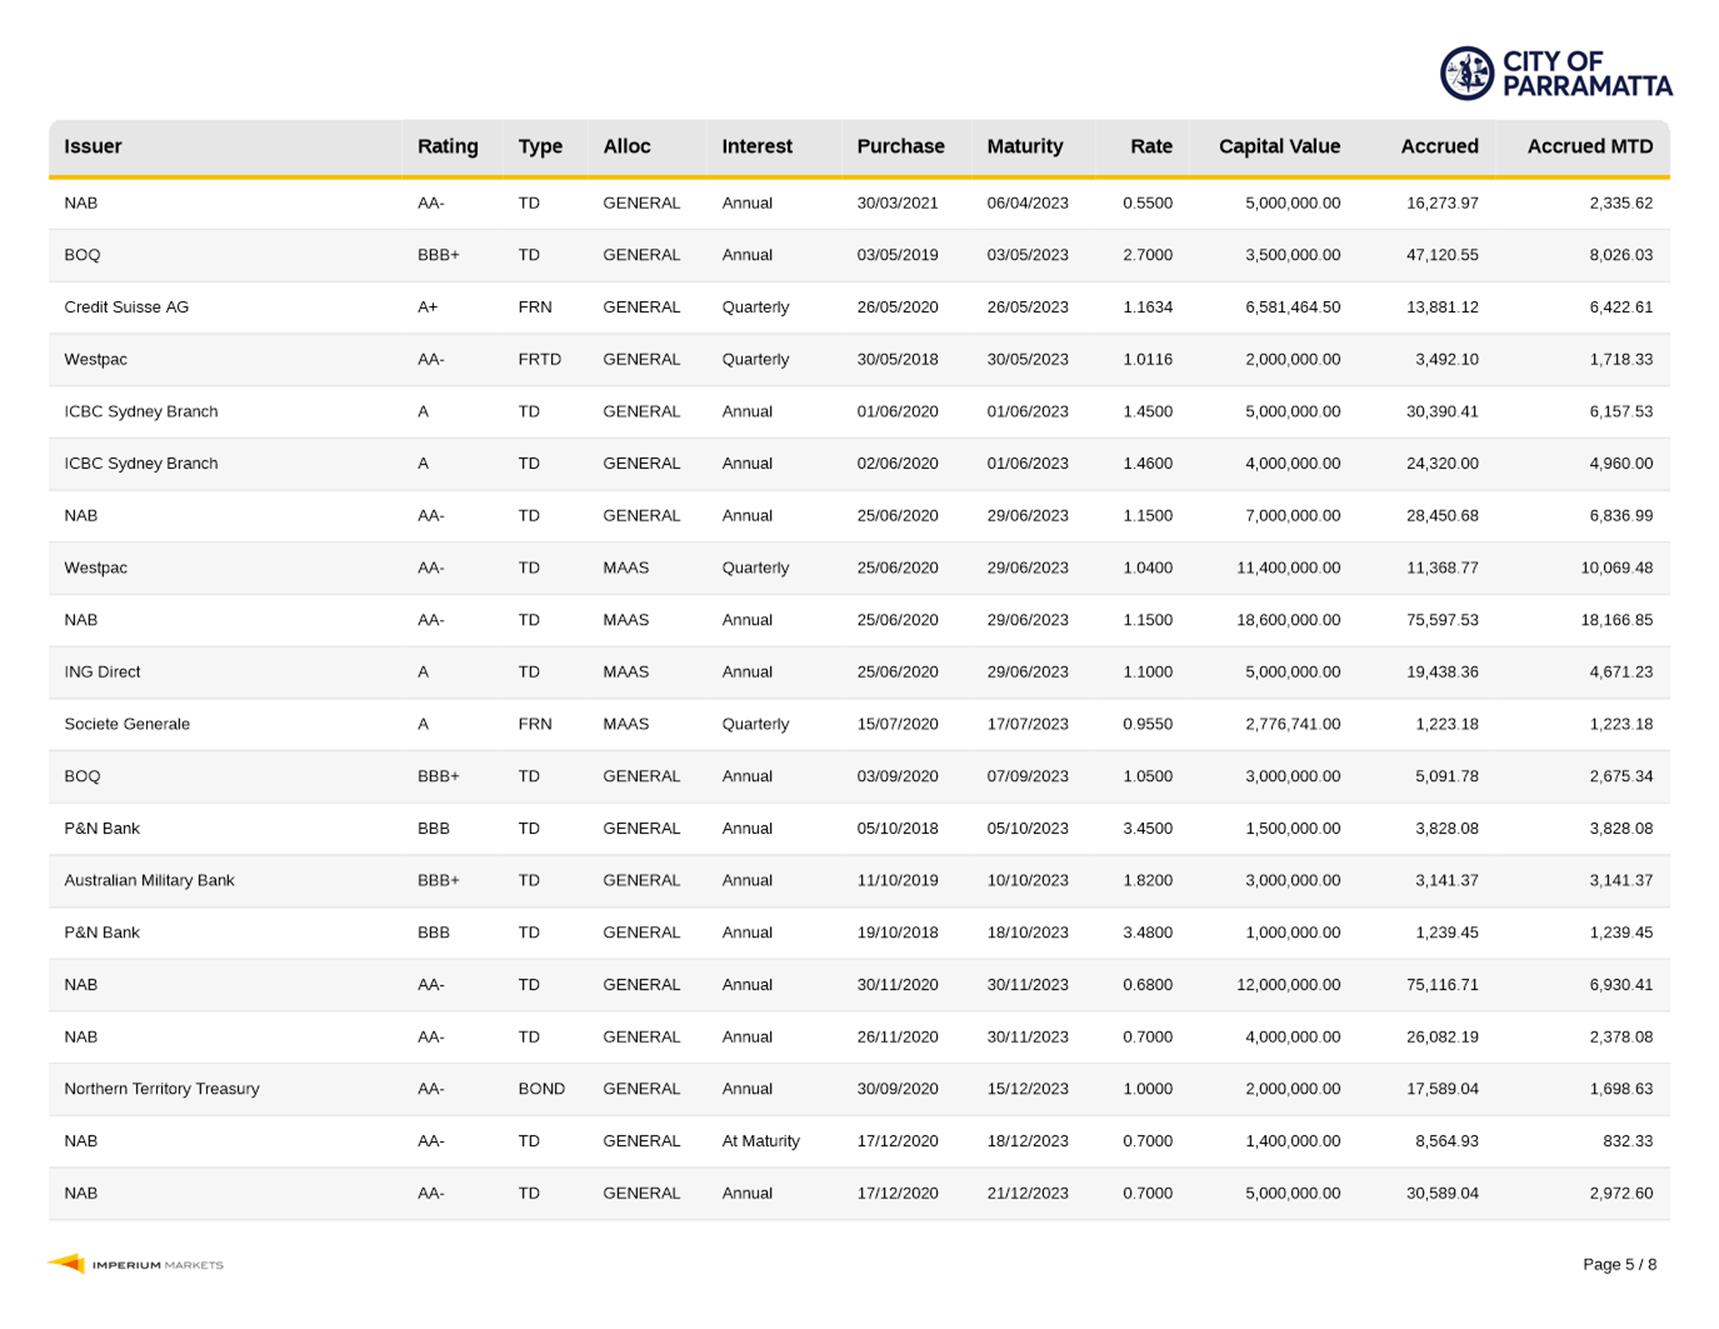Click accrued MTD value 6,930.41

(1621, 985)
